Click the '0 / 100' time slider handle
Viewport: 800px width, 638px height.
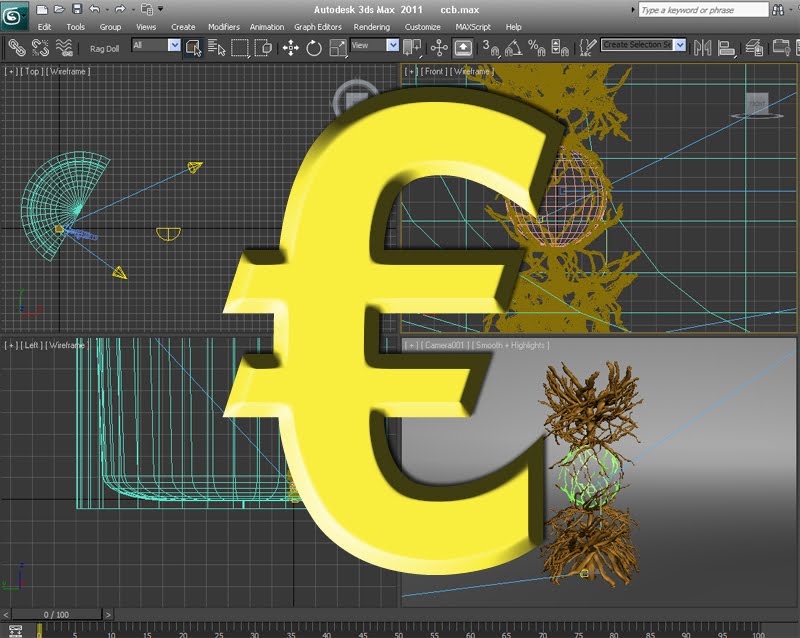(57, 615)
